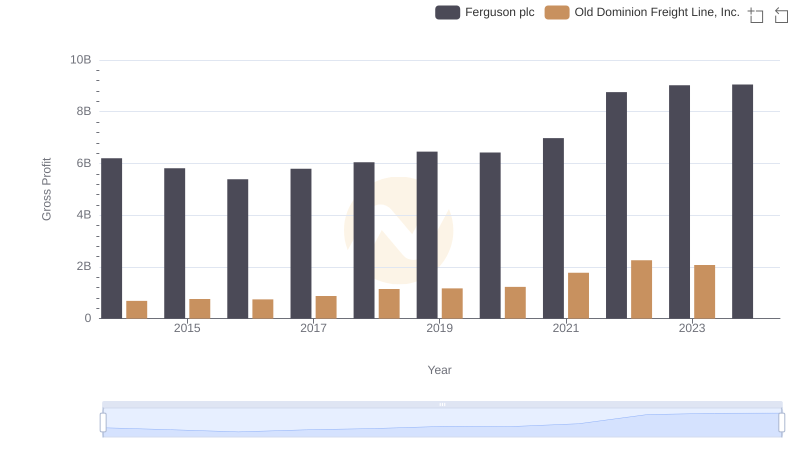Screen dimensions: 800x461
Task: Click the '4B' y-axis label
Action: point(84,215)
